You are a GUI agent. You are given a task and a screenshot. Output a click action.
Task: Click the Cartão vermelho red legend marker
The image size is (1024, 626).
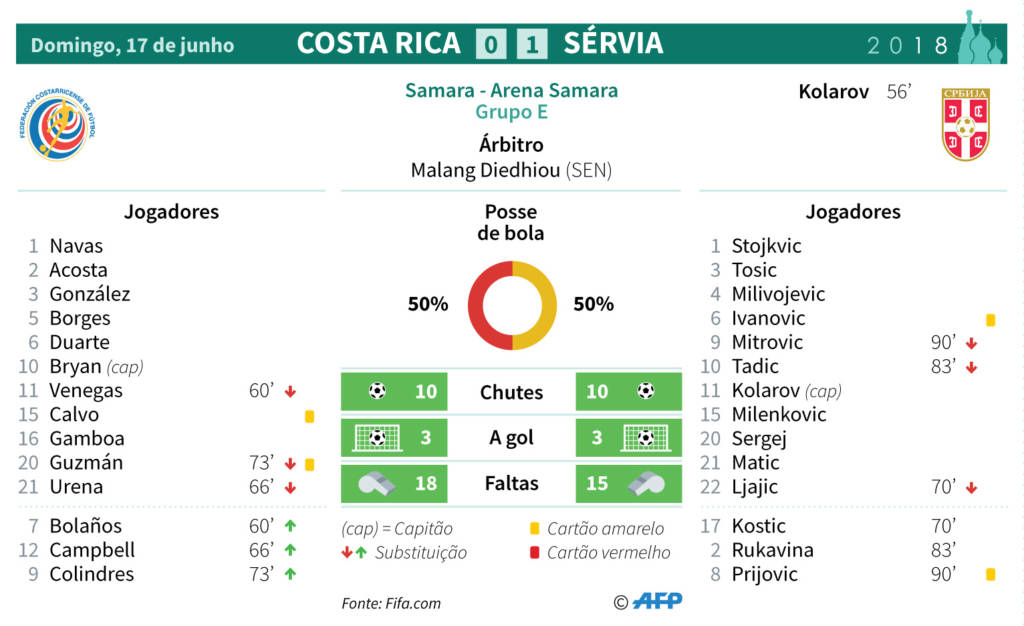tap(534, 553)
